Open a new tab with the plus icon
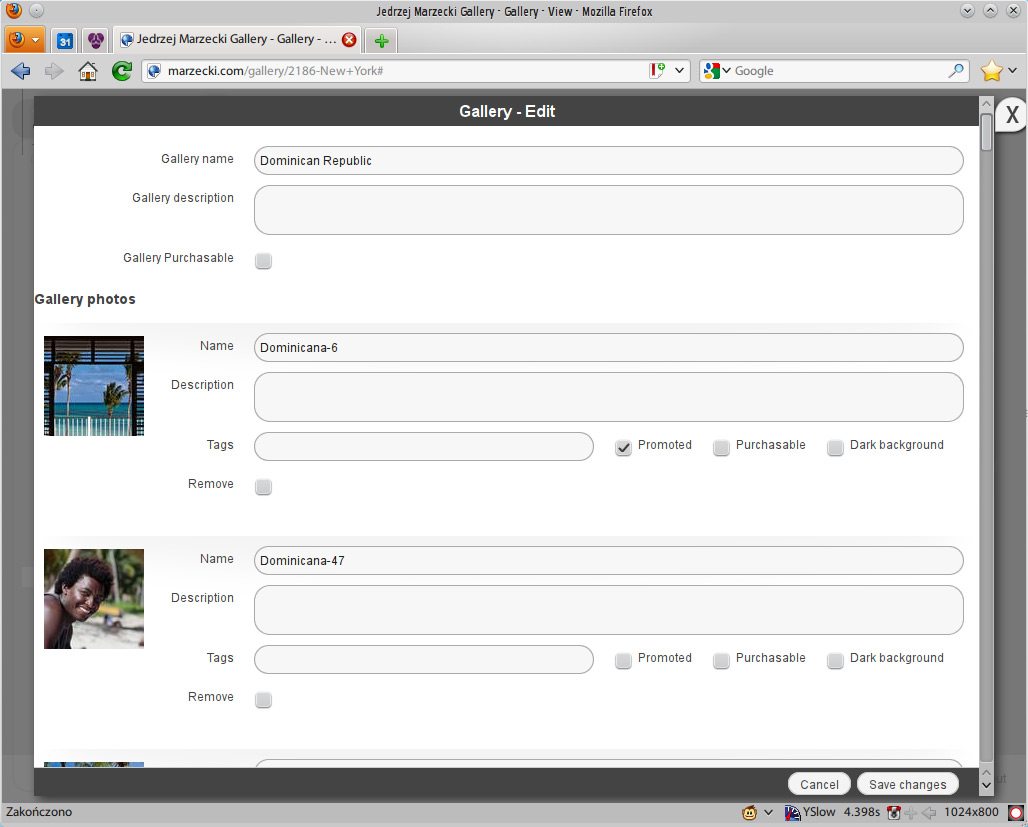 381,41
